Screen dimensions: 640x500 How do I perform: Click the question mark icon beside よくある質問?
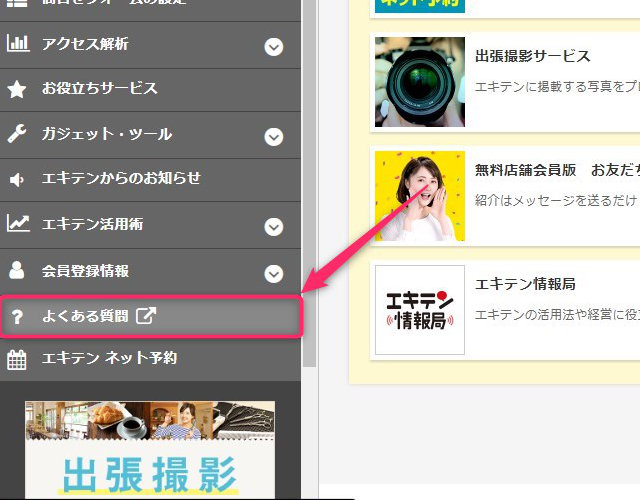tap(17, 316)
